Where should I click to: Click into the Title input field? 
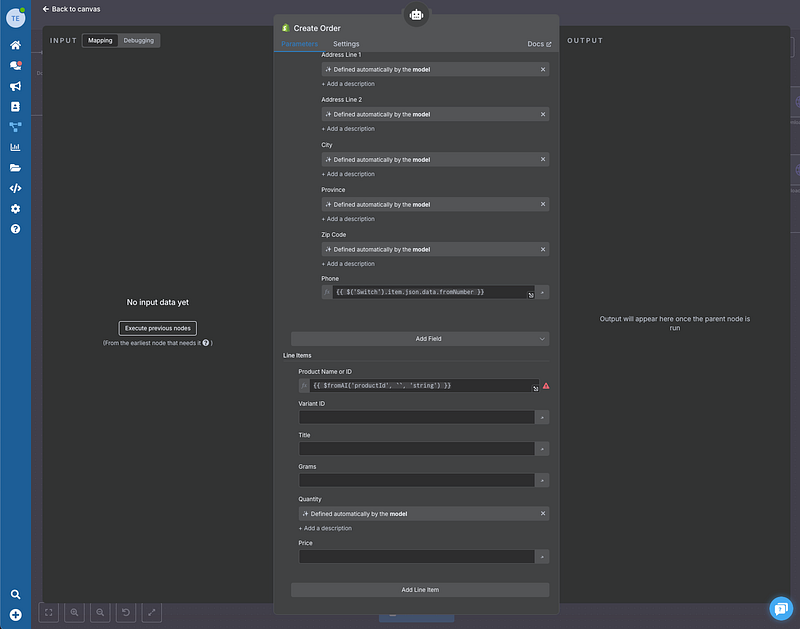point(417,449)
